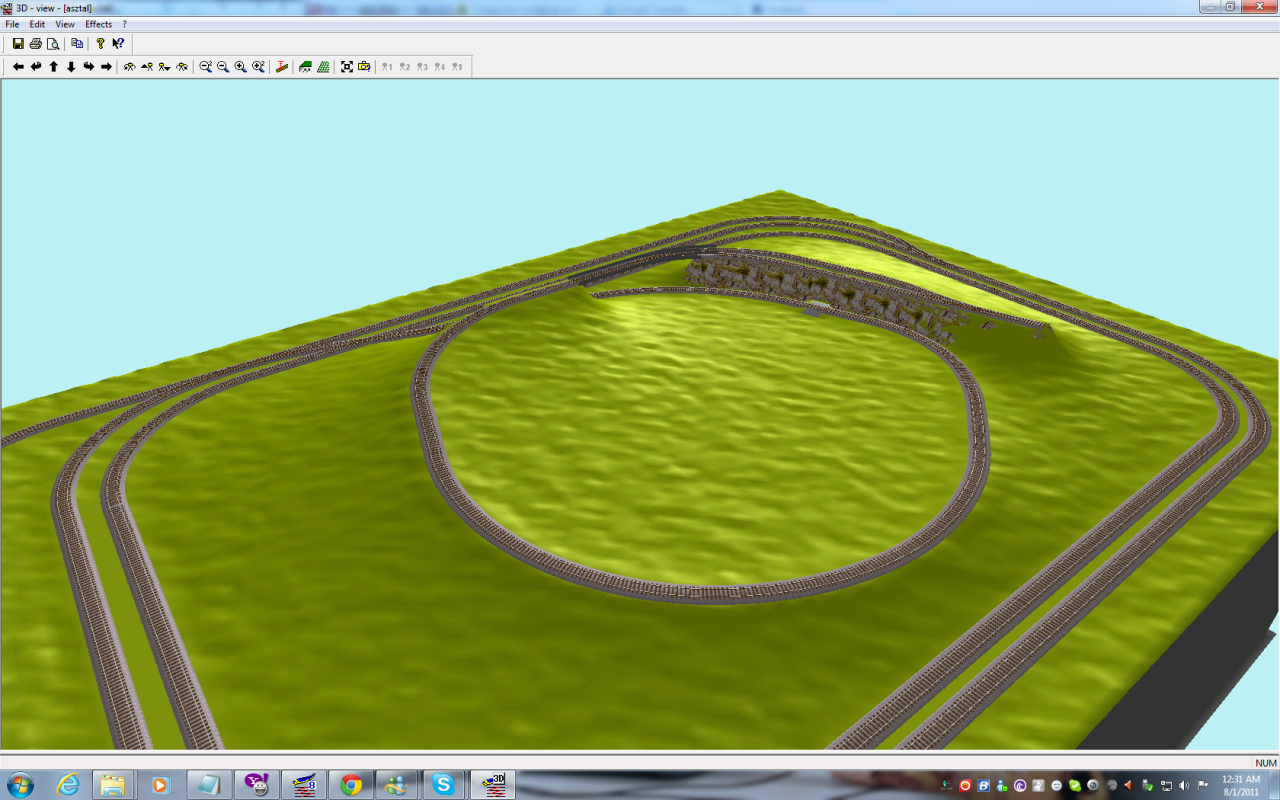Open the Effects menu

click(x=98, y=24)
